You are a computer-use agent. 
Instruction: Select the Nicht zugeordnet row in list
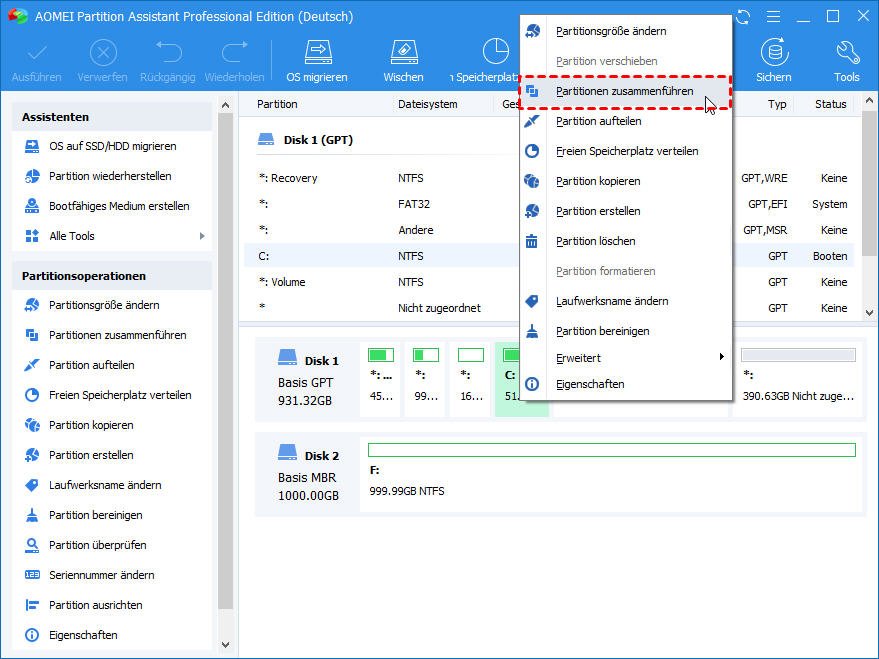(549, 308)
